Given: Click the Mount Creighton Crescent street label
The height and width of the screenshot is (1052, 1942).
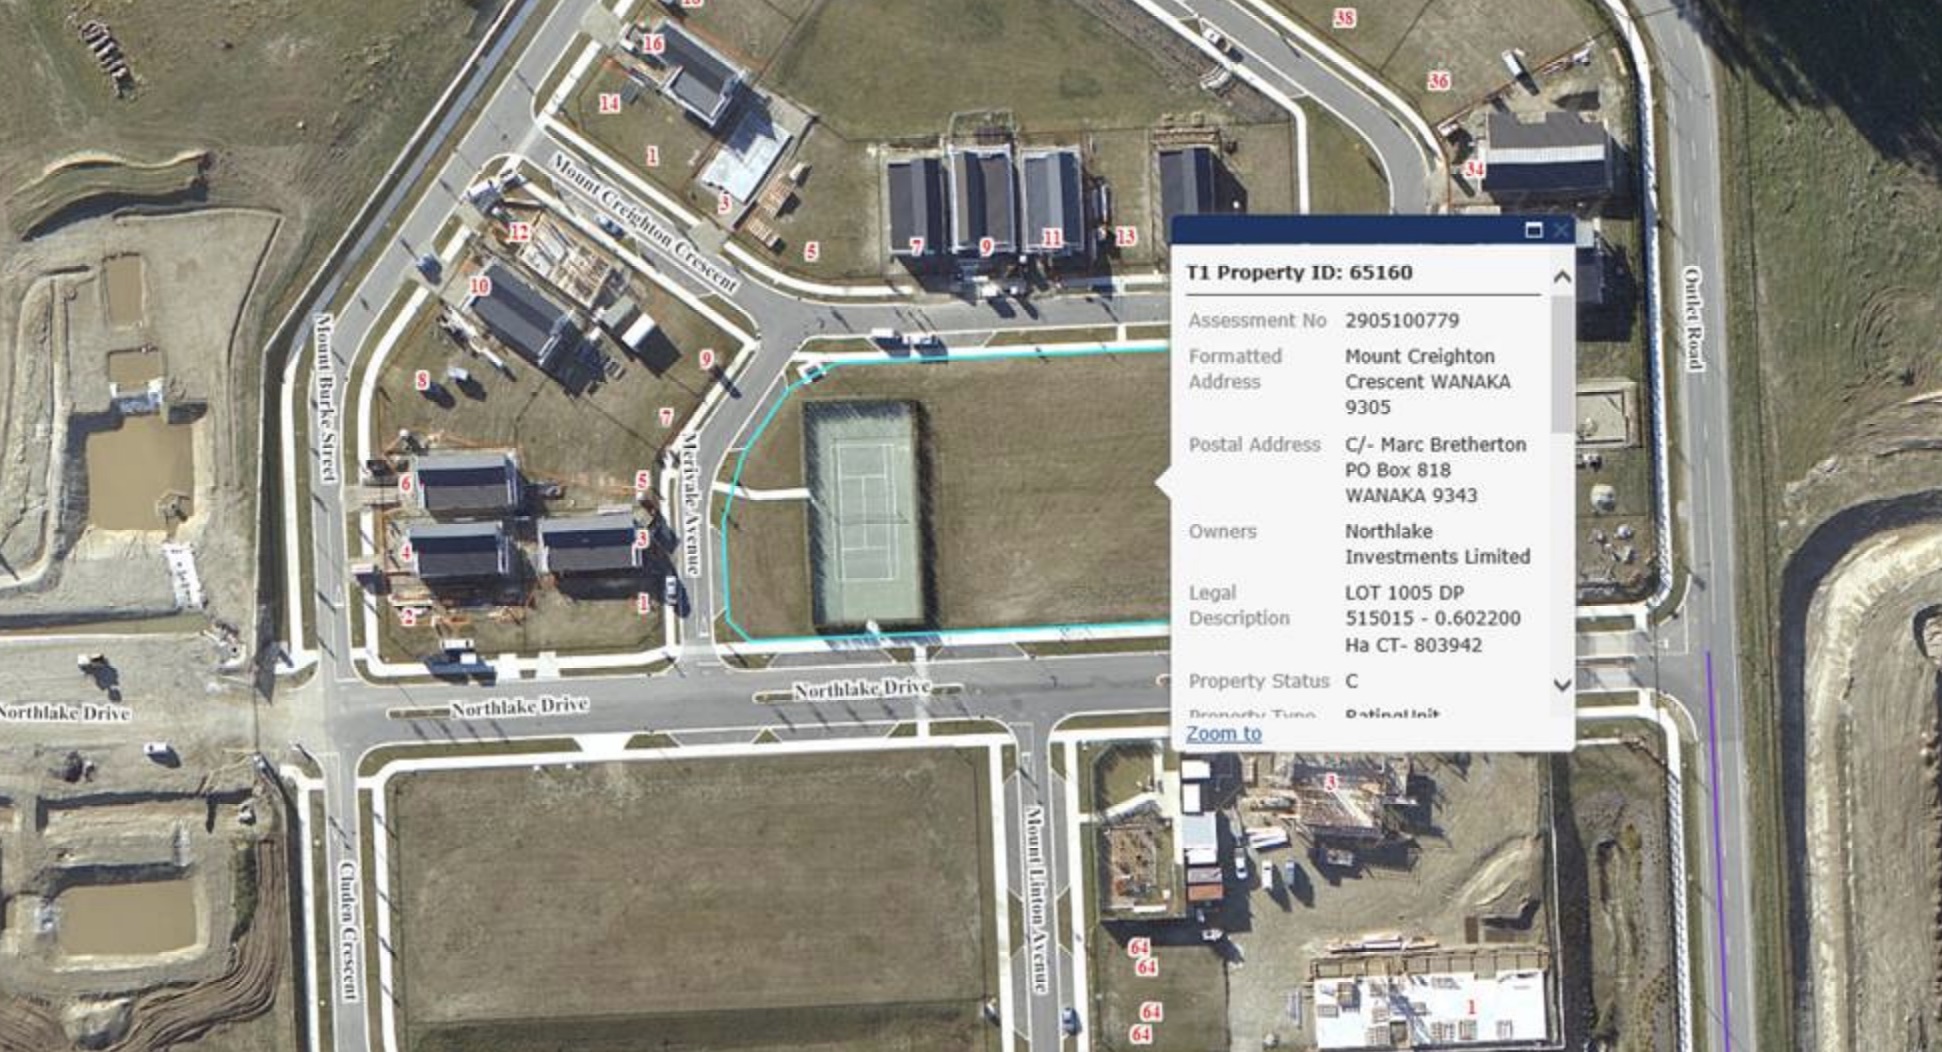Looking at the screenshot, I should (x=645, y=224).
